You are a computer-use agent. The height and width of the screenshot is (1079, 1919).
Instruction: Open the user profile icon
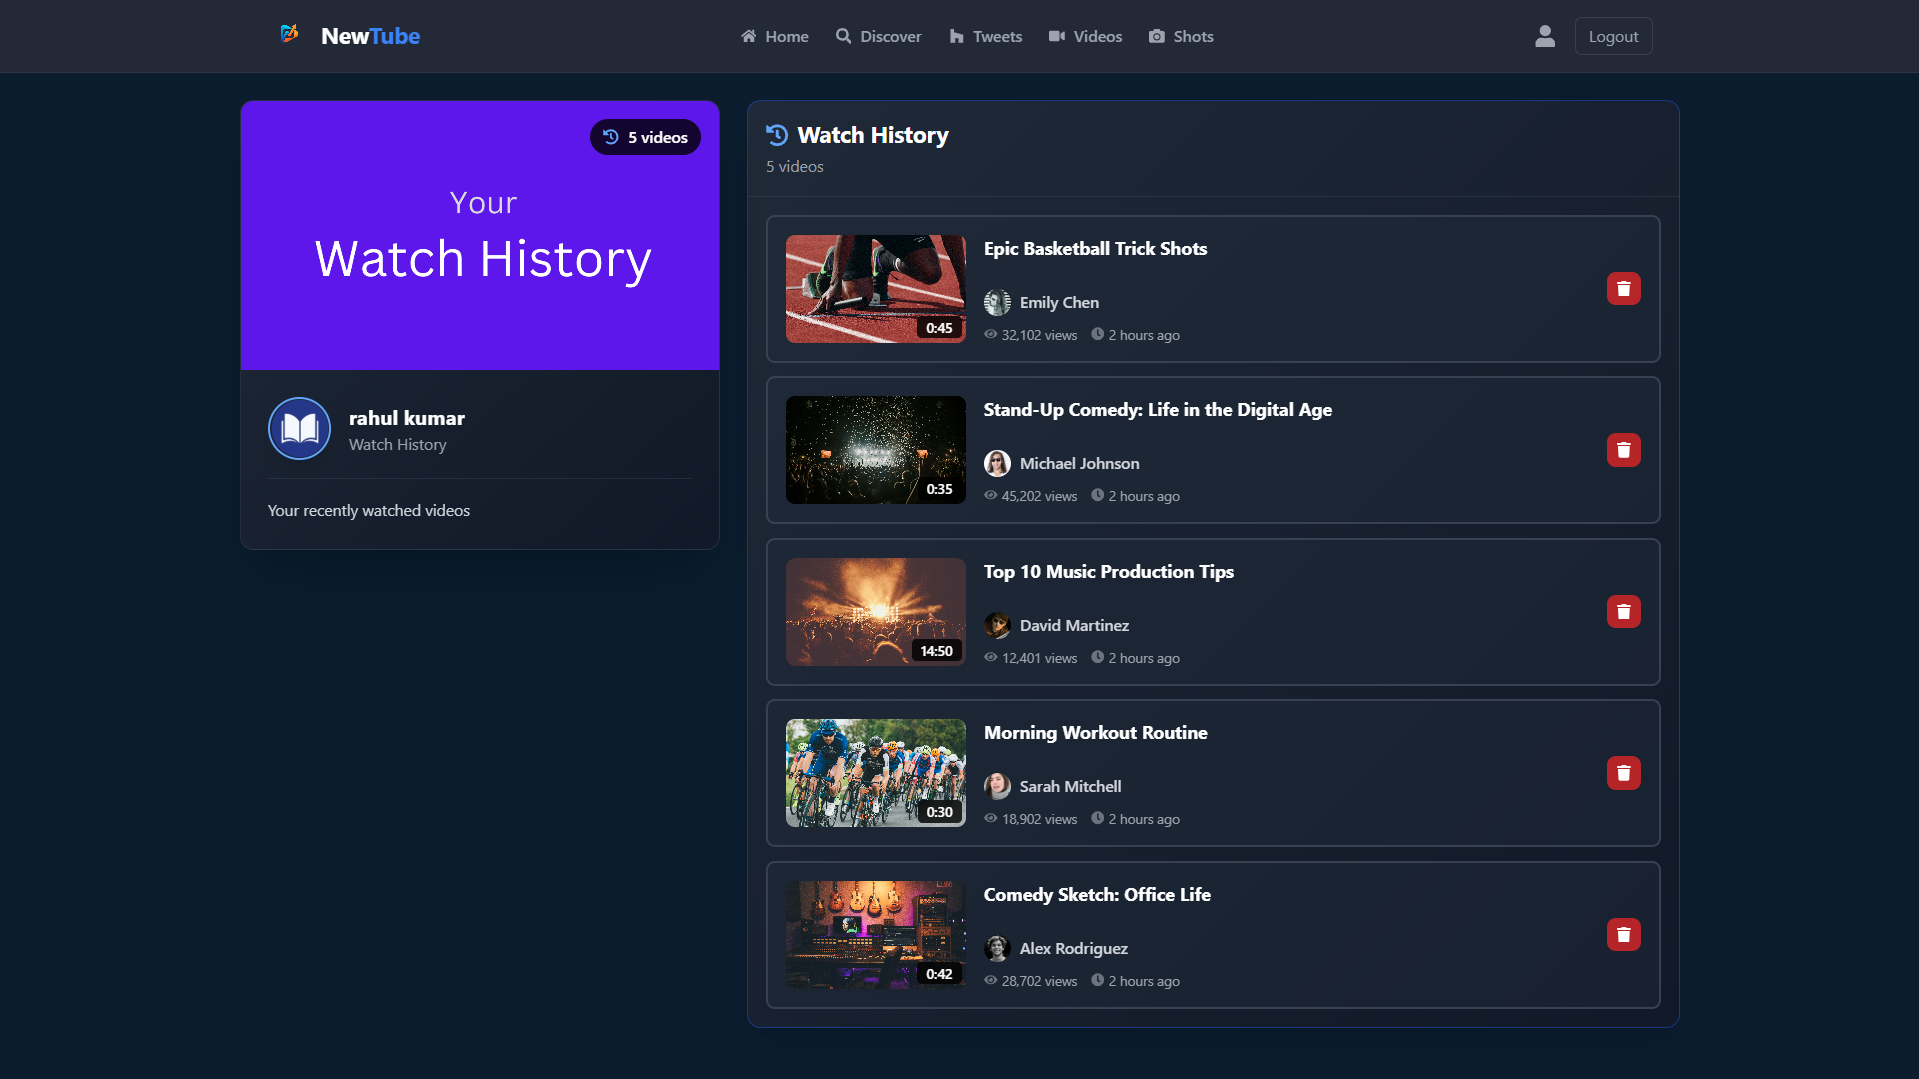click(1544, 36)
